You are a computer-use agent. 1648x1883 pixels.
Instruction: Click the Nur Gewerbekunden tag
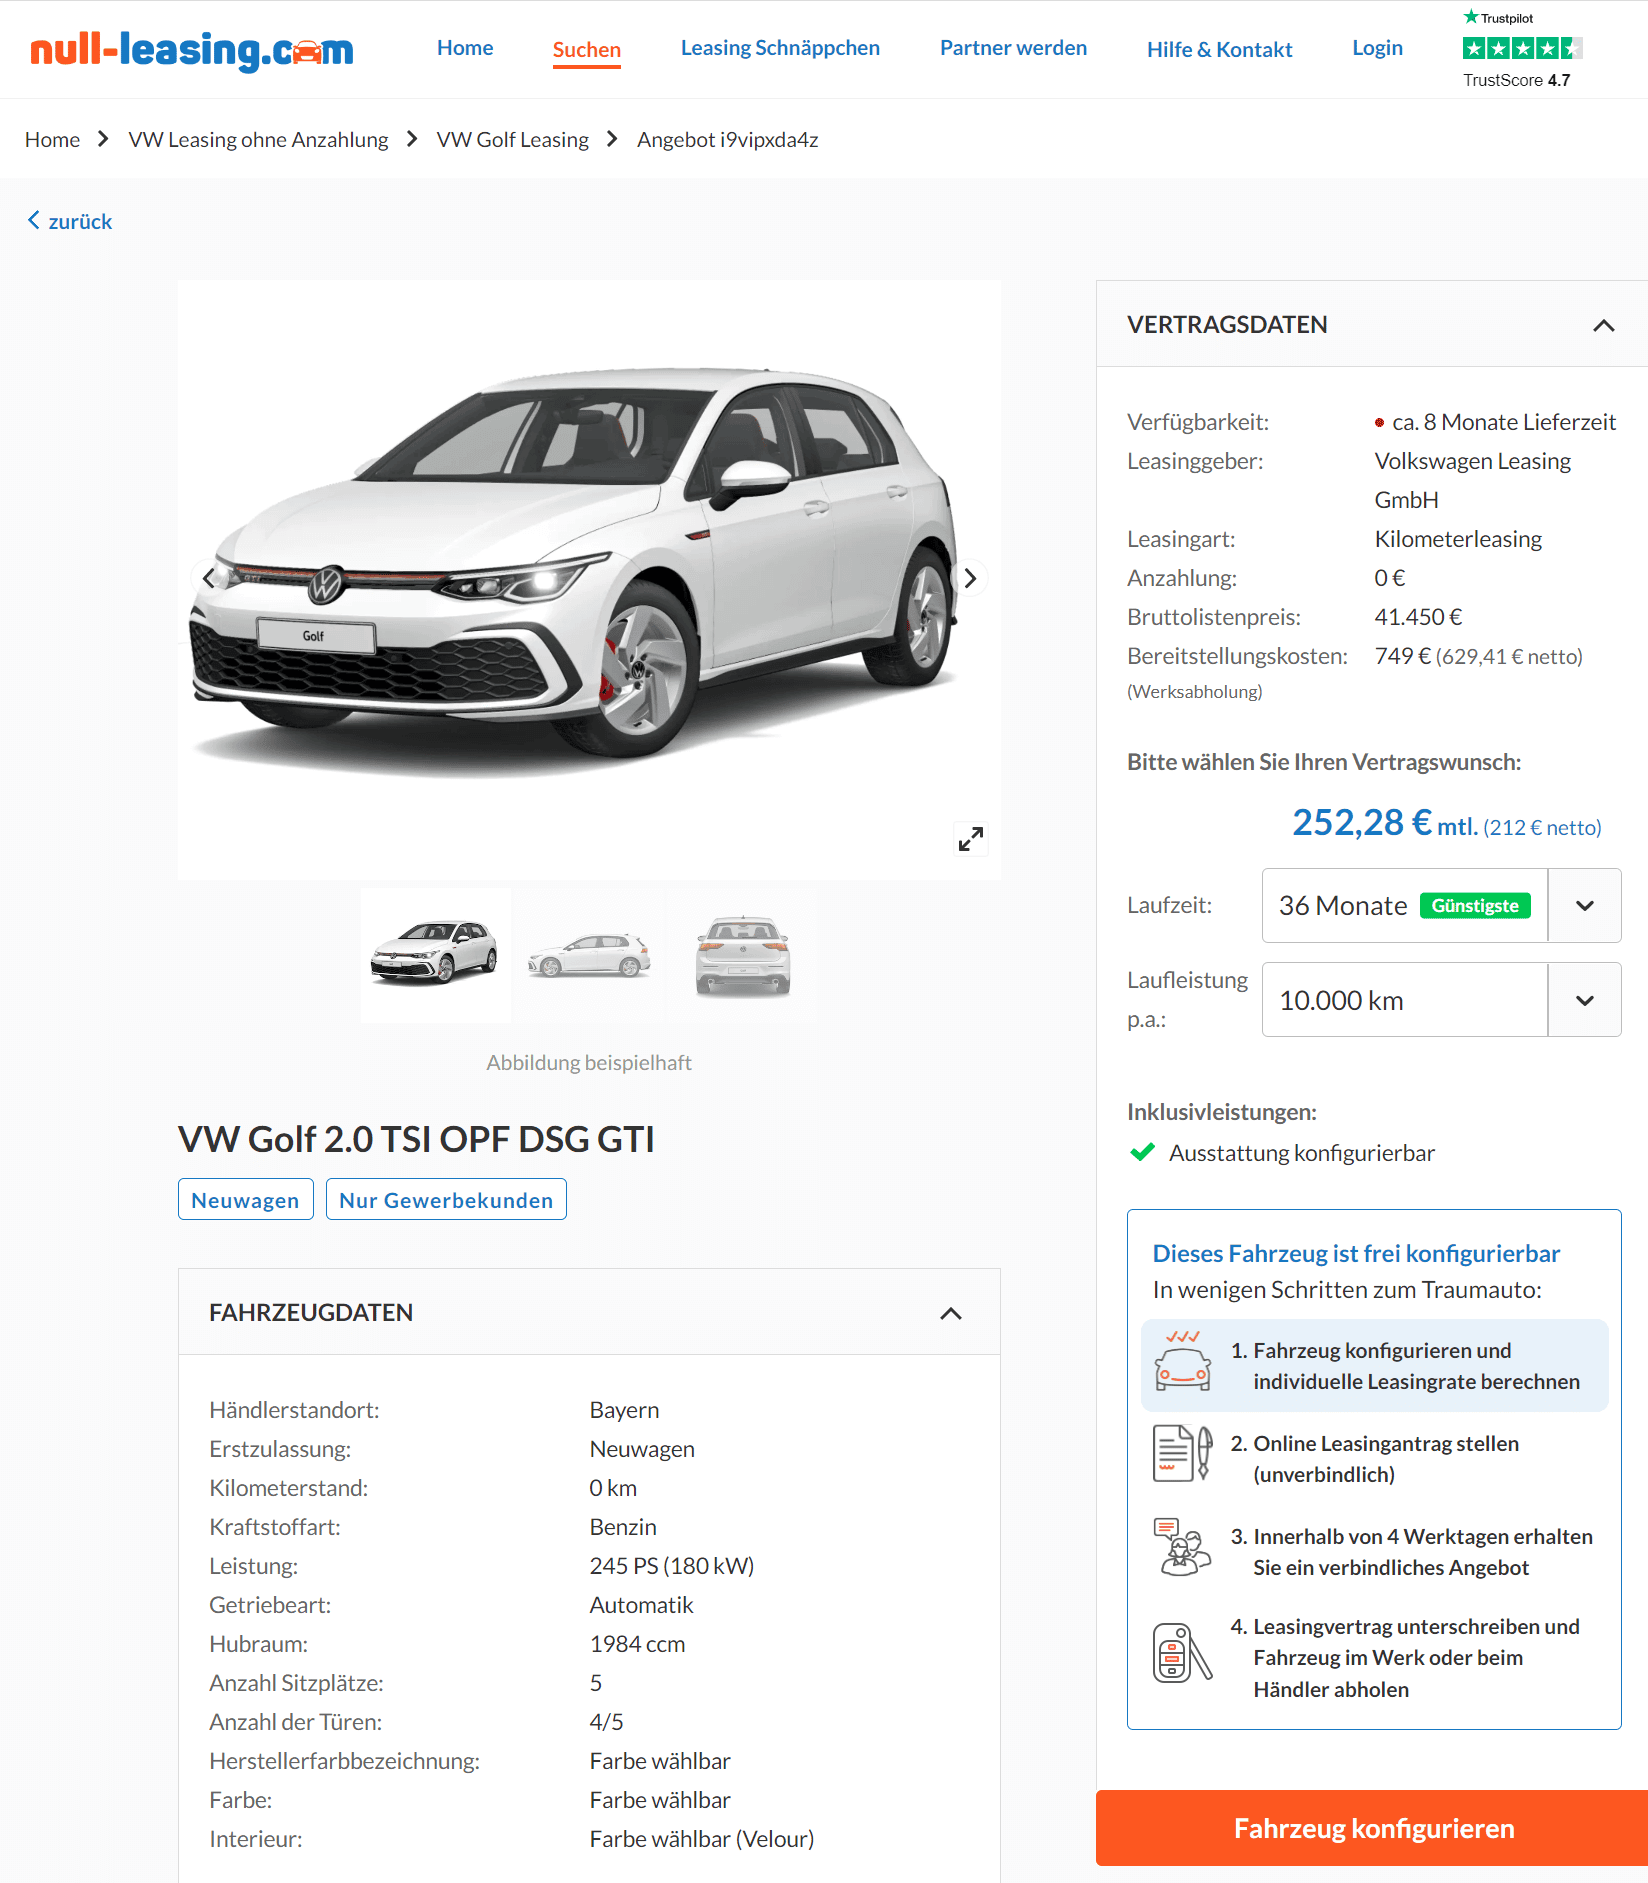pyautogui.click(x=446, y=1200)
